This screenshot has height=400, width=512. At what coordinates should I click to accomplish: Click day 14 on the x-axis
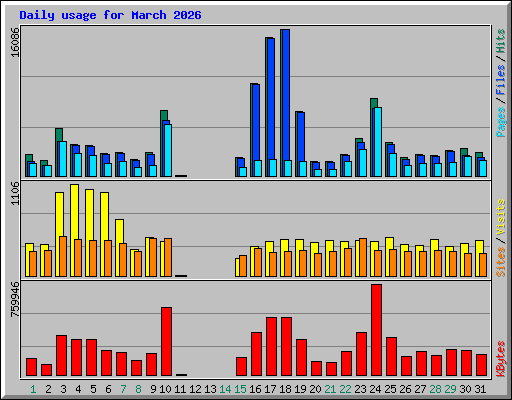tap(225, 389)
